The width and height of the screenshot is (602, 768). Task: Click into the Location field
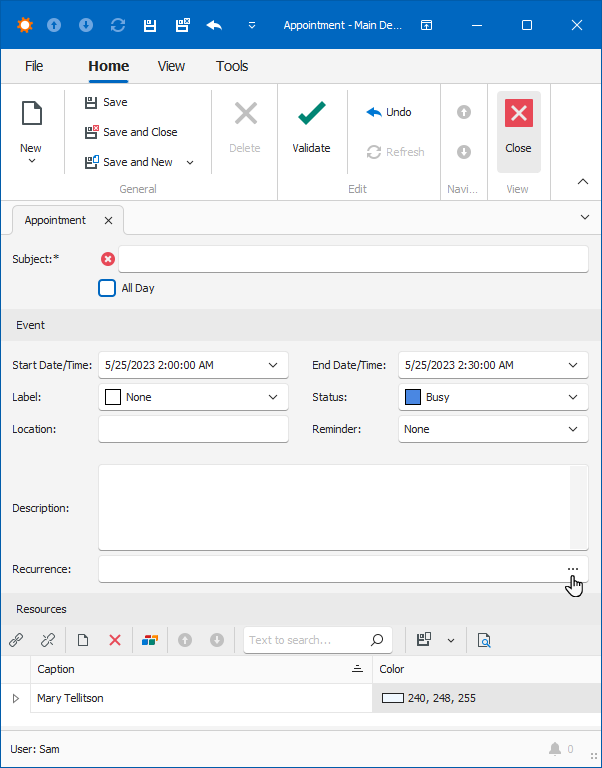[x=193, y=429]
